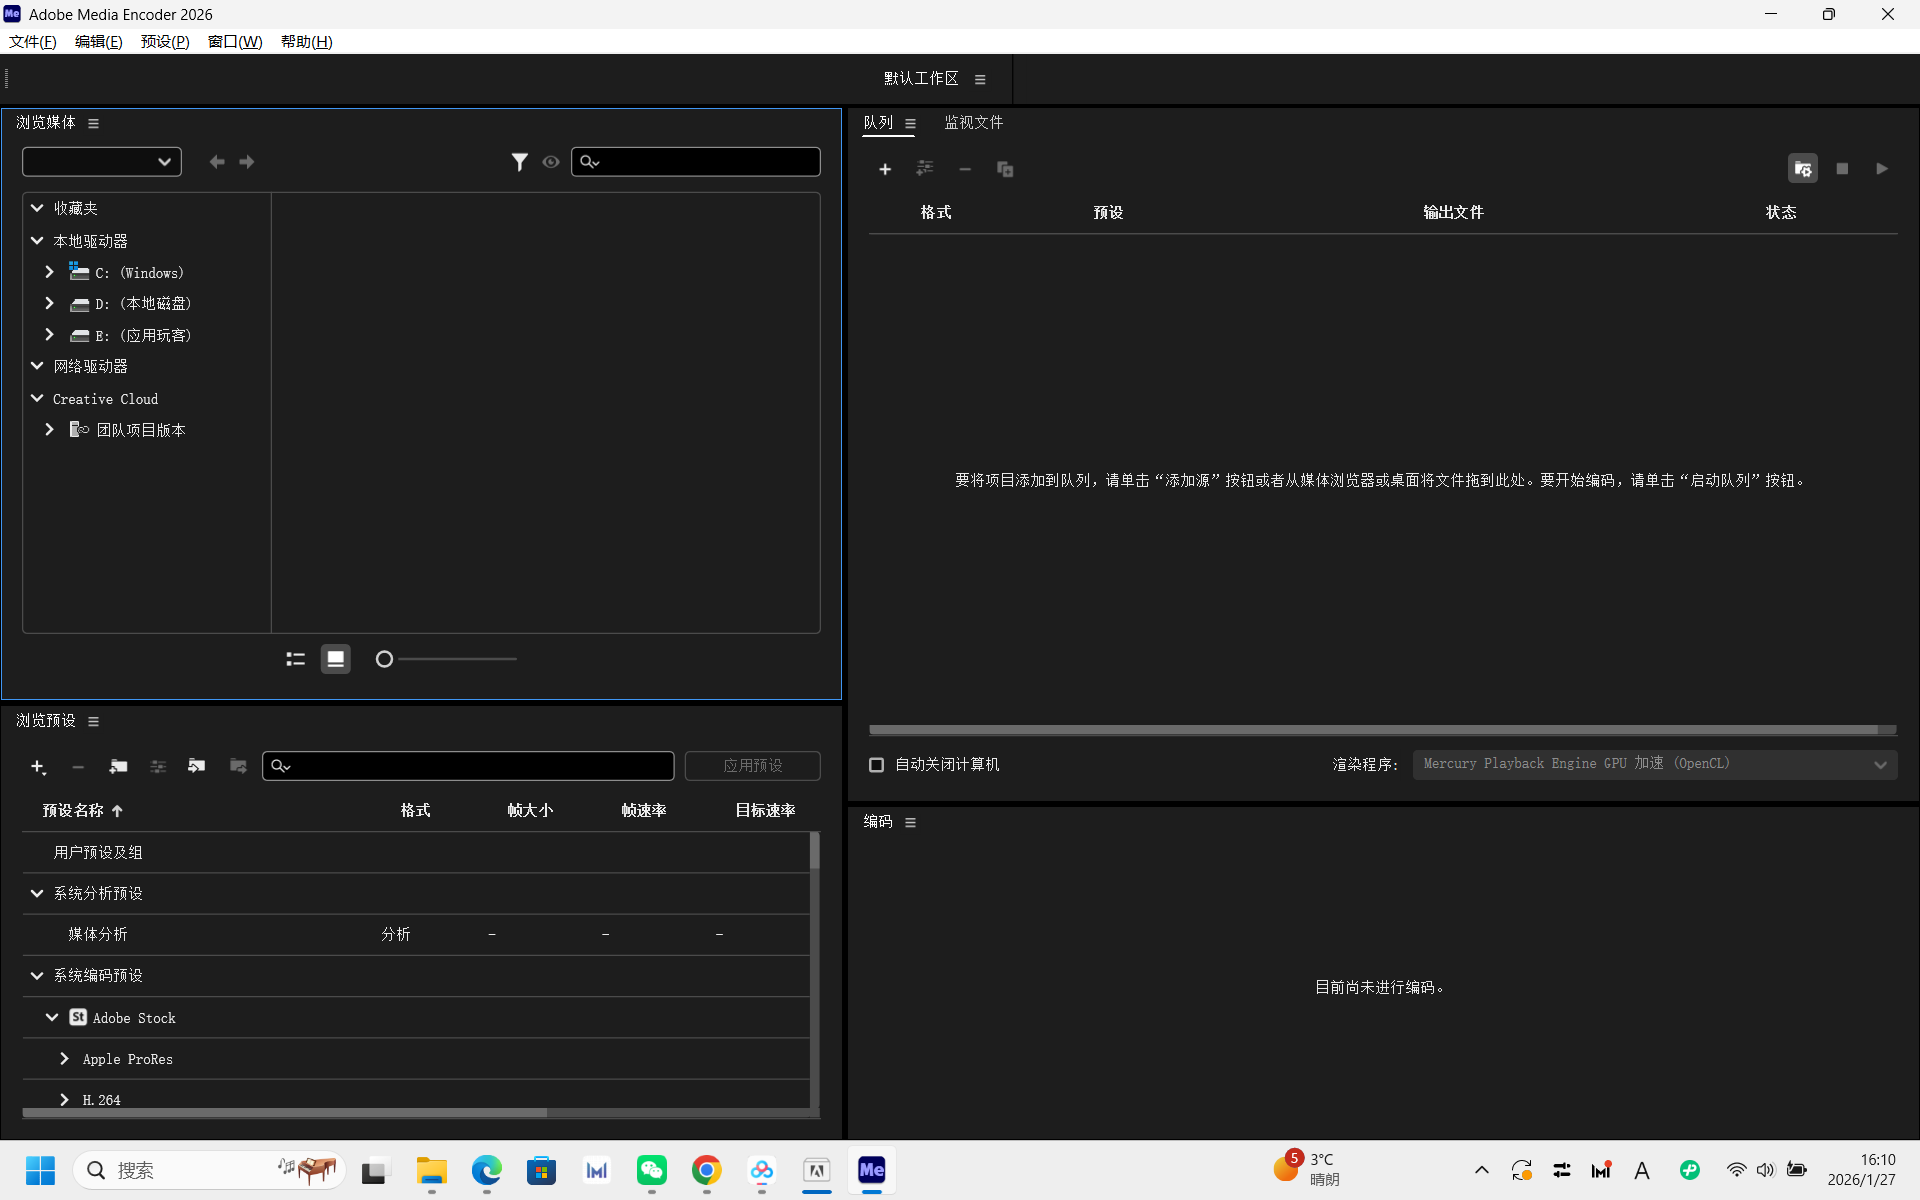Click the create new preset plus icon
Image resolution: width=1920 pixels, height=1200 pixels.
38,766
